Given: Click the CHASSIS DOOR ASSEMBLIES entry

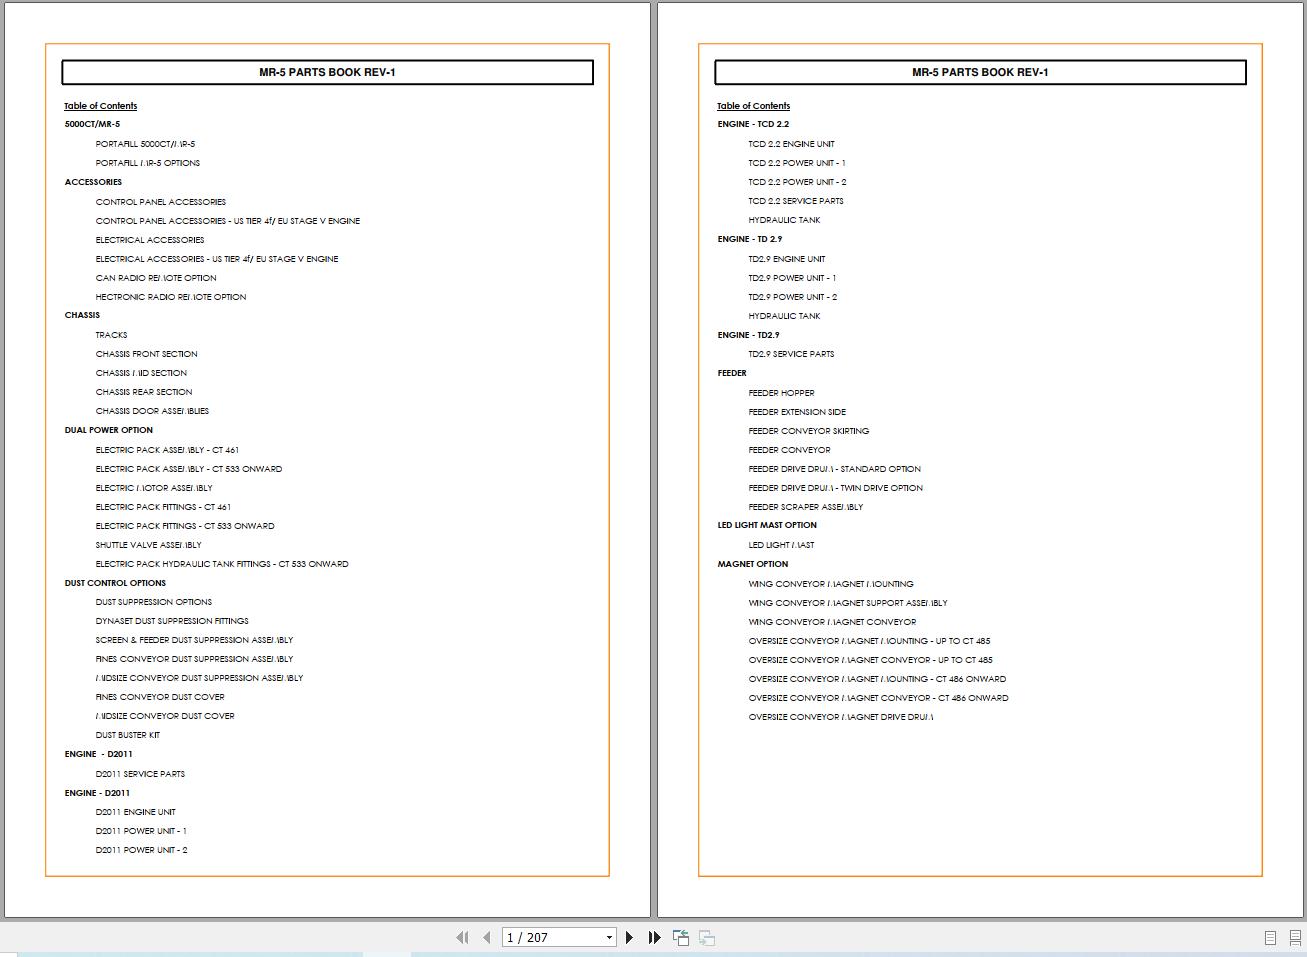Looking at the screenshot, I should (152, 411).
